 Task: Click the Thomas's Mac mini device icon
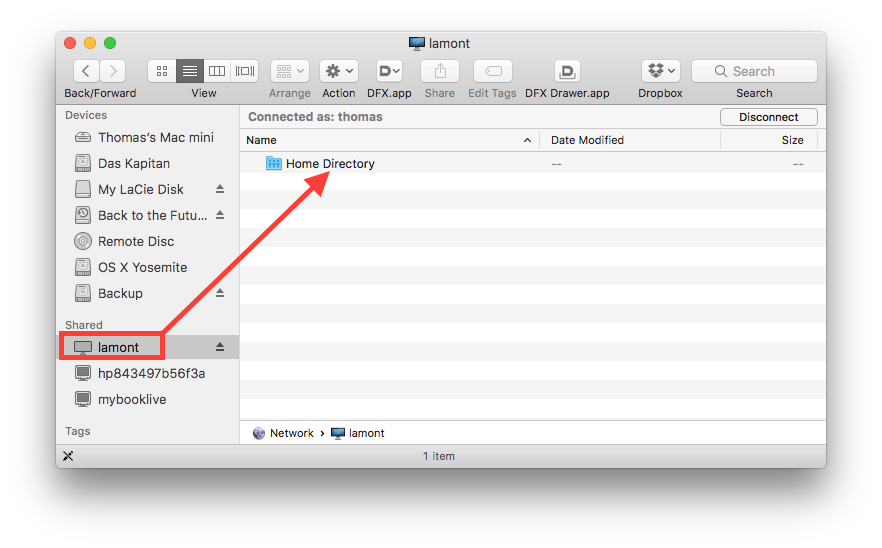point(83,137)
